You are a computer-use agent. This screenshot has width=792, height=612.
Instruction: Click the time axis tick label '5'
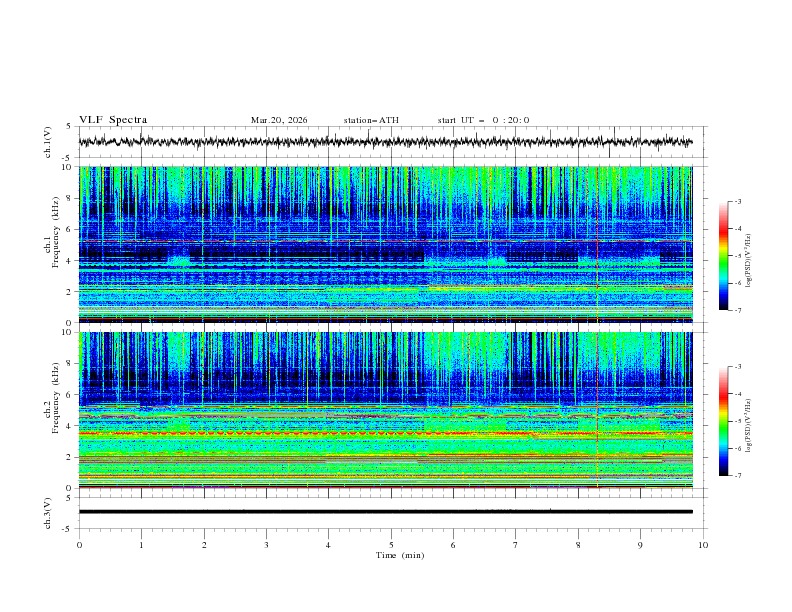(391, 545)
